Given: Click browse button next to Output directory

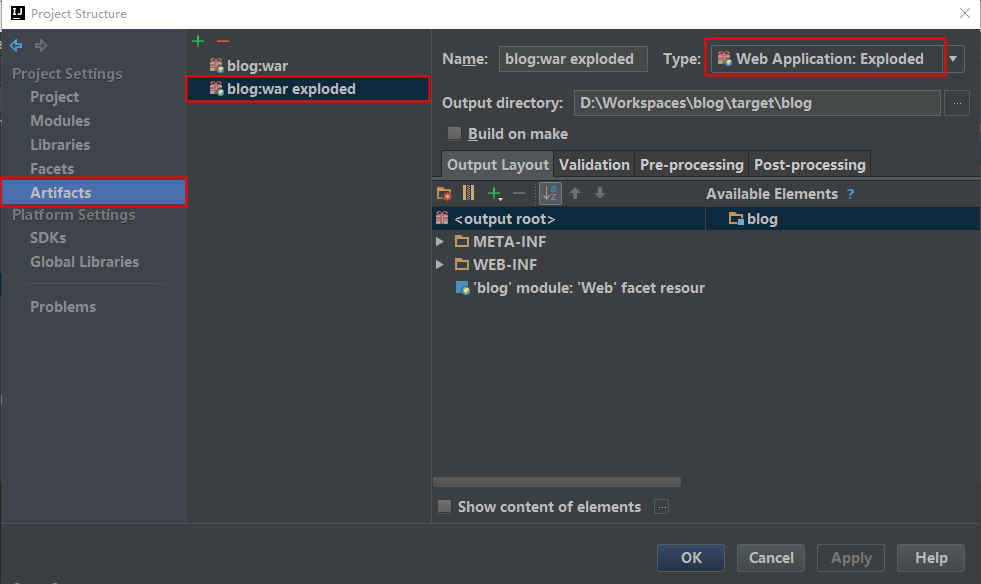Looking at the screenshot, I should [957, 103].
